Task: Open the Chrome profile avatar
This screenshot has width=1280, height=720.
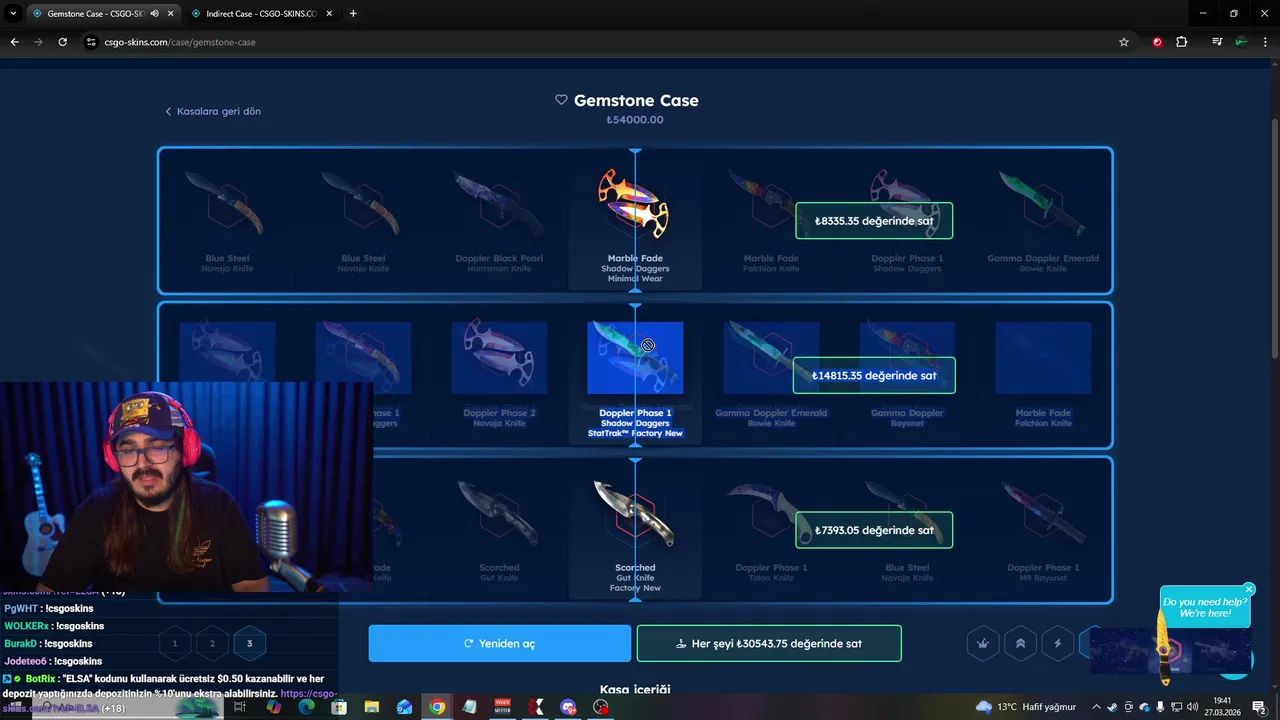Action: (1241, 42)
